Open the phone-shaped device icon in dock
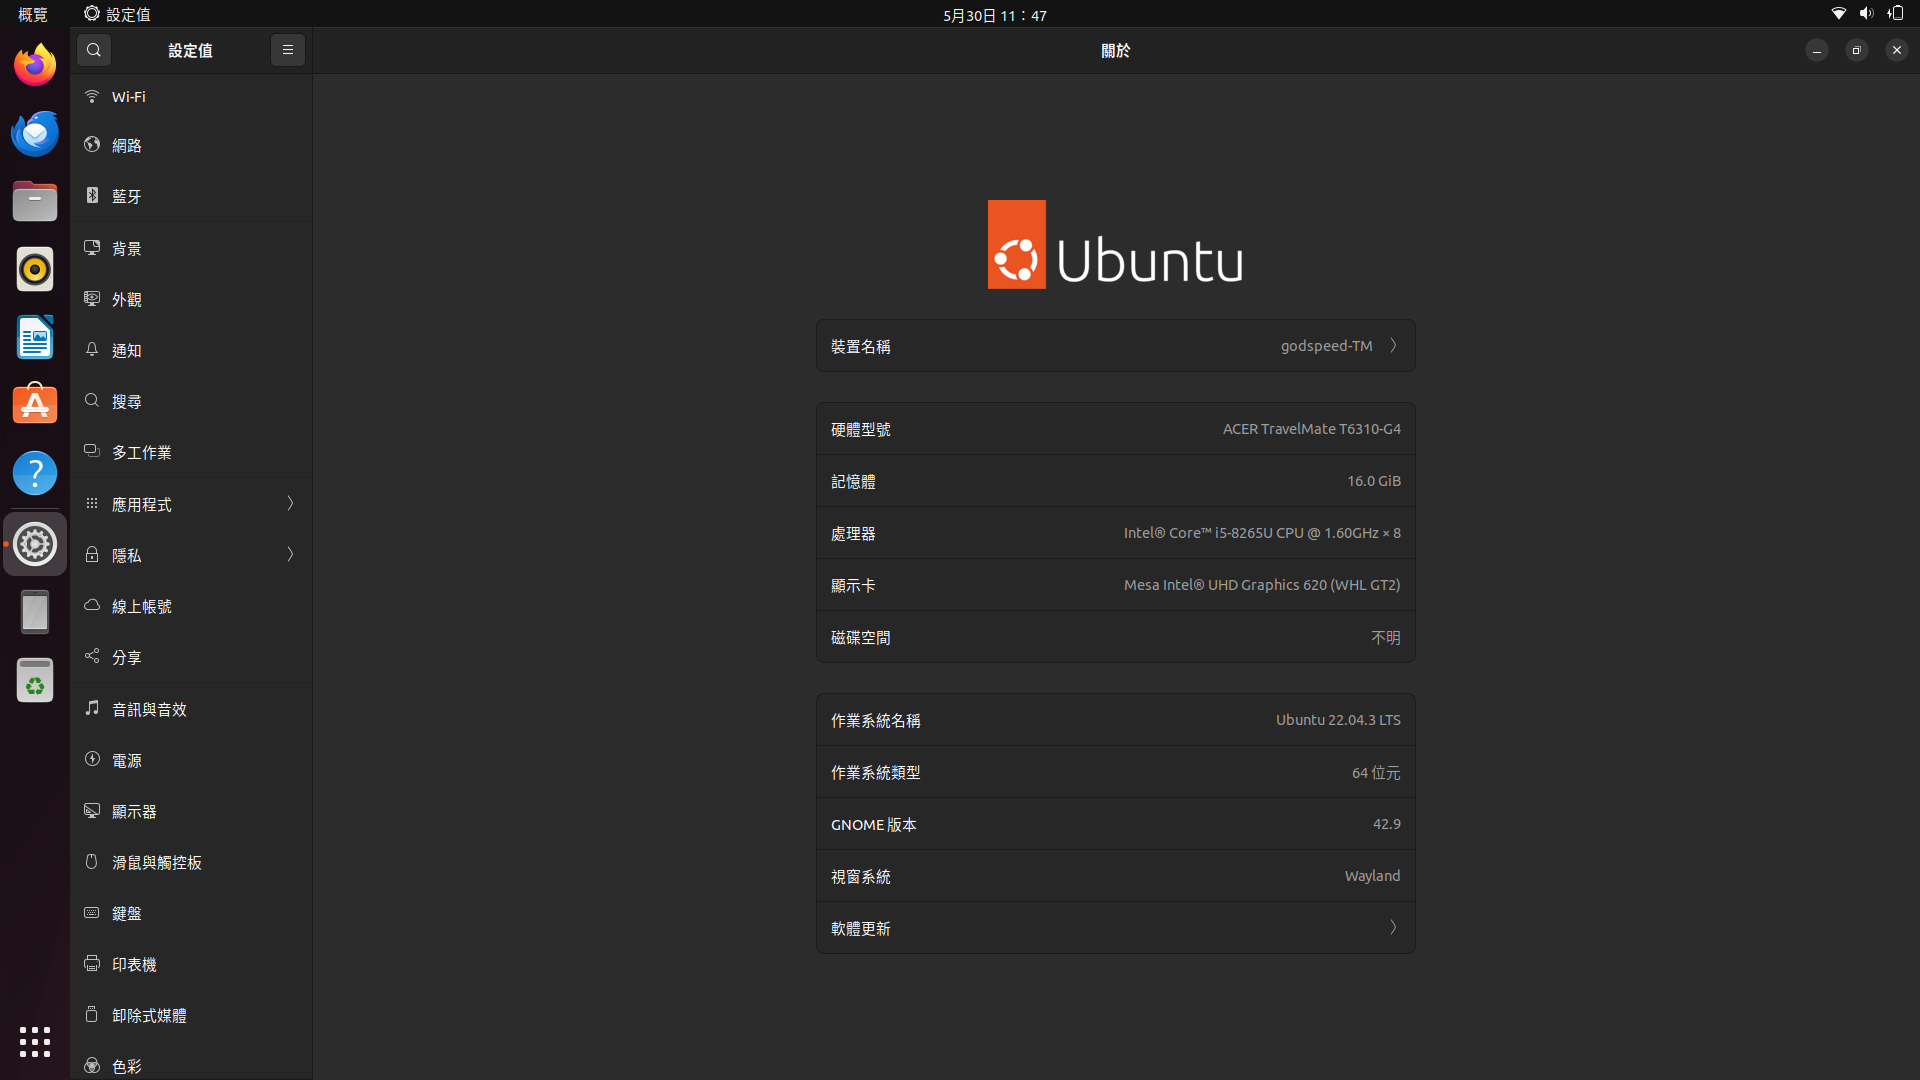Screen dimensions: 1920x1080 click(35, 612)
